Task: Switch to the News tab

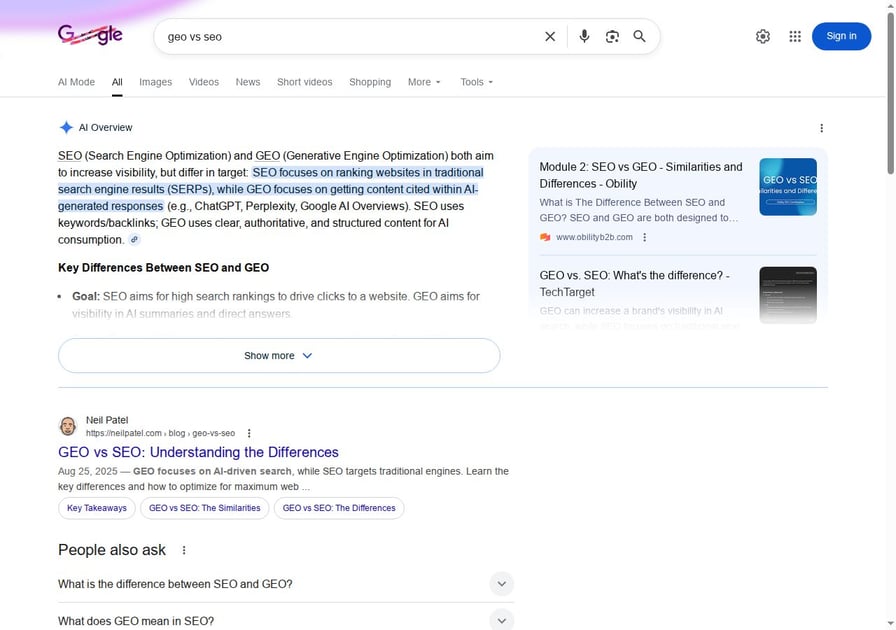Action: coord(248,82)
